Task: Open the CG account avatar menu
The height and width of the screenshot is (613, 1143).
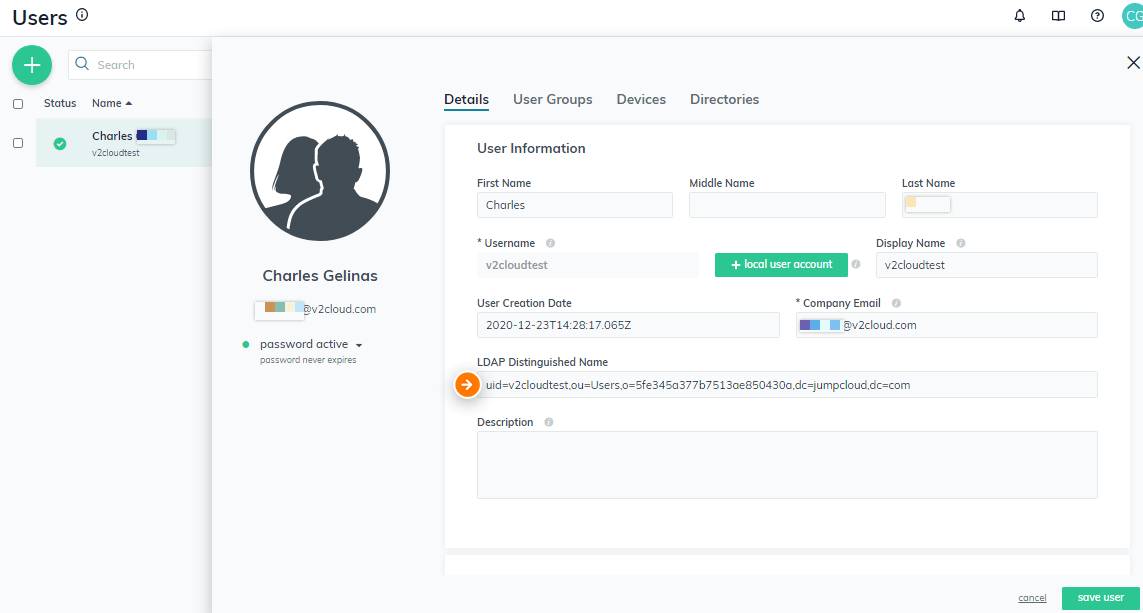Action: point(1133,15)
